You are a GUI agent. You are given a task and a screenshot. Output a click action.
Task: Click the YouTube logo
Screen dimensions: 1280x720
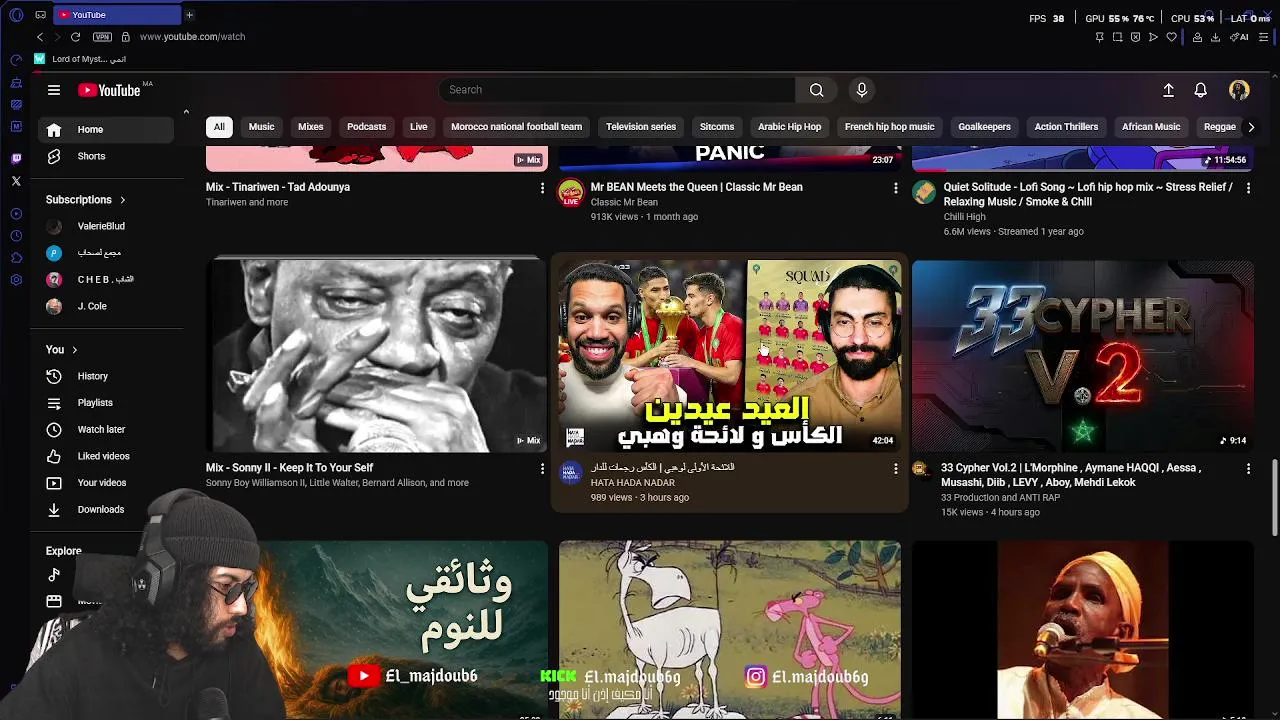[x=109, y=90]
